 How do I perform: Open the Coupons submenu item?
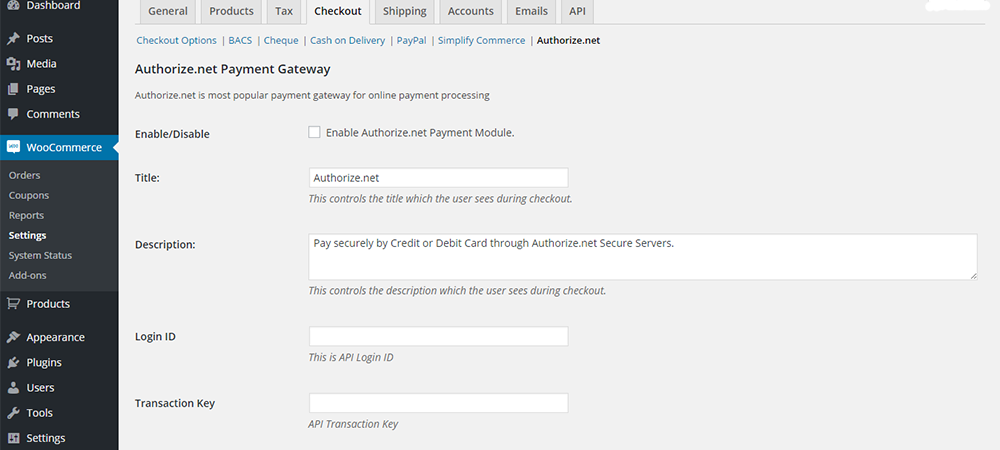(29, 196)
